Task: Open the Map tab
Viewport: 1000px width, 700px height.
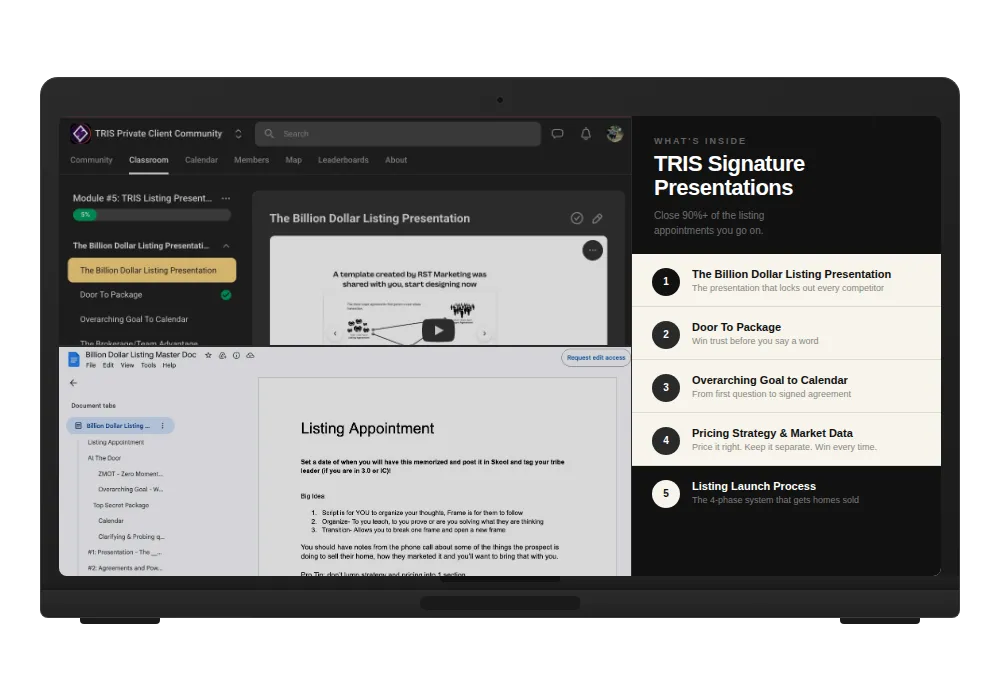Action: pyautogui.click(x=293, y=160)
